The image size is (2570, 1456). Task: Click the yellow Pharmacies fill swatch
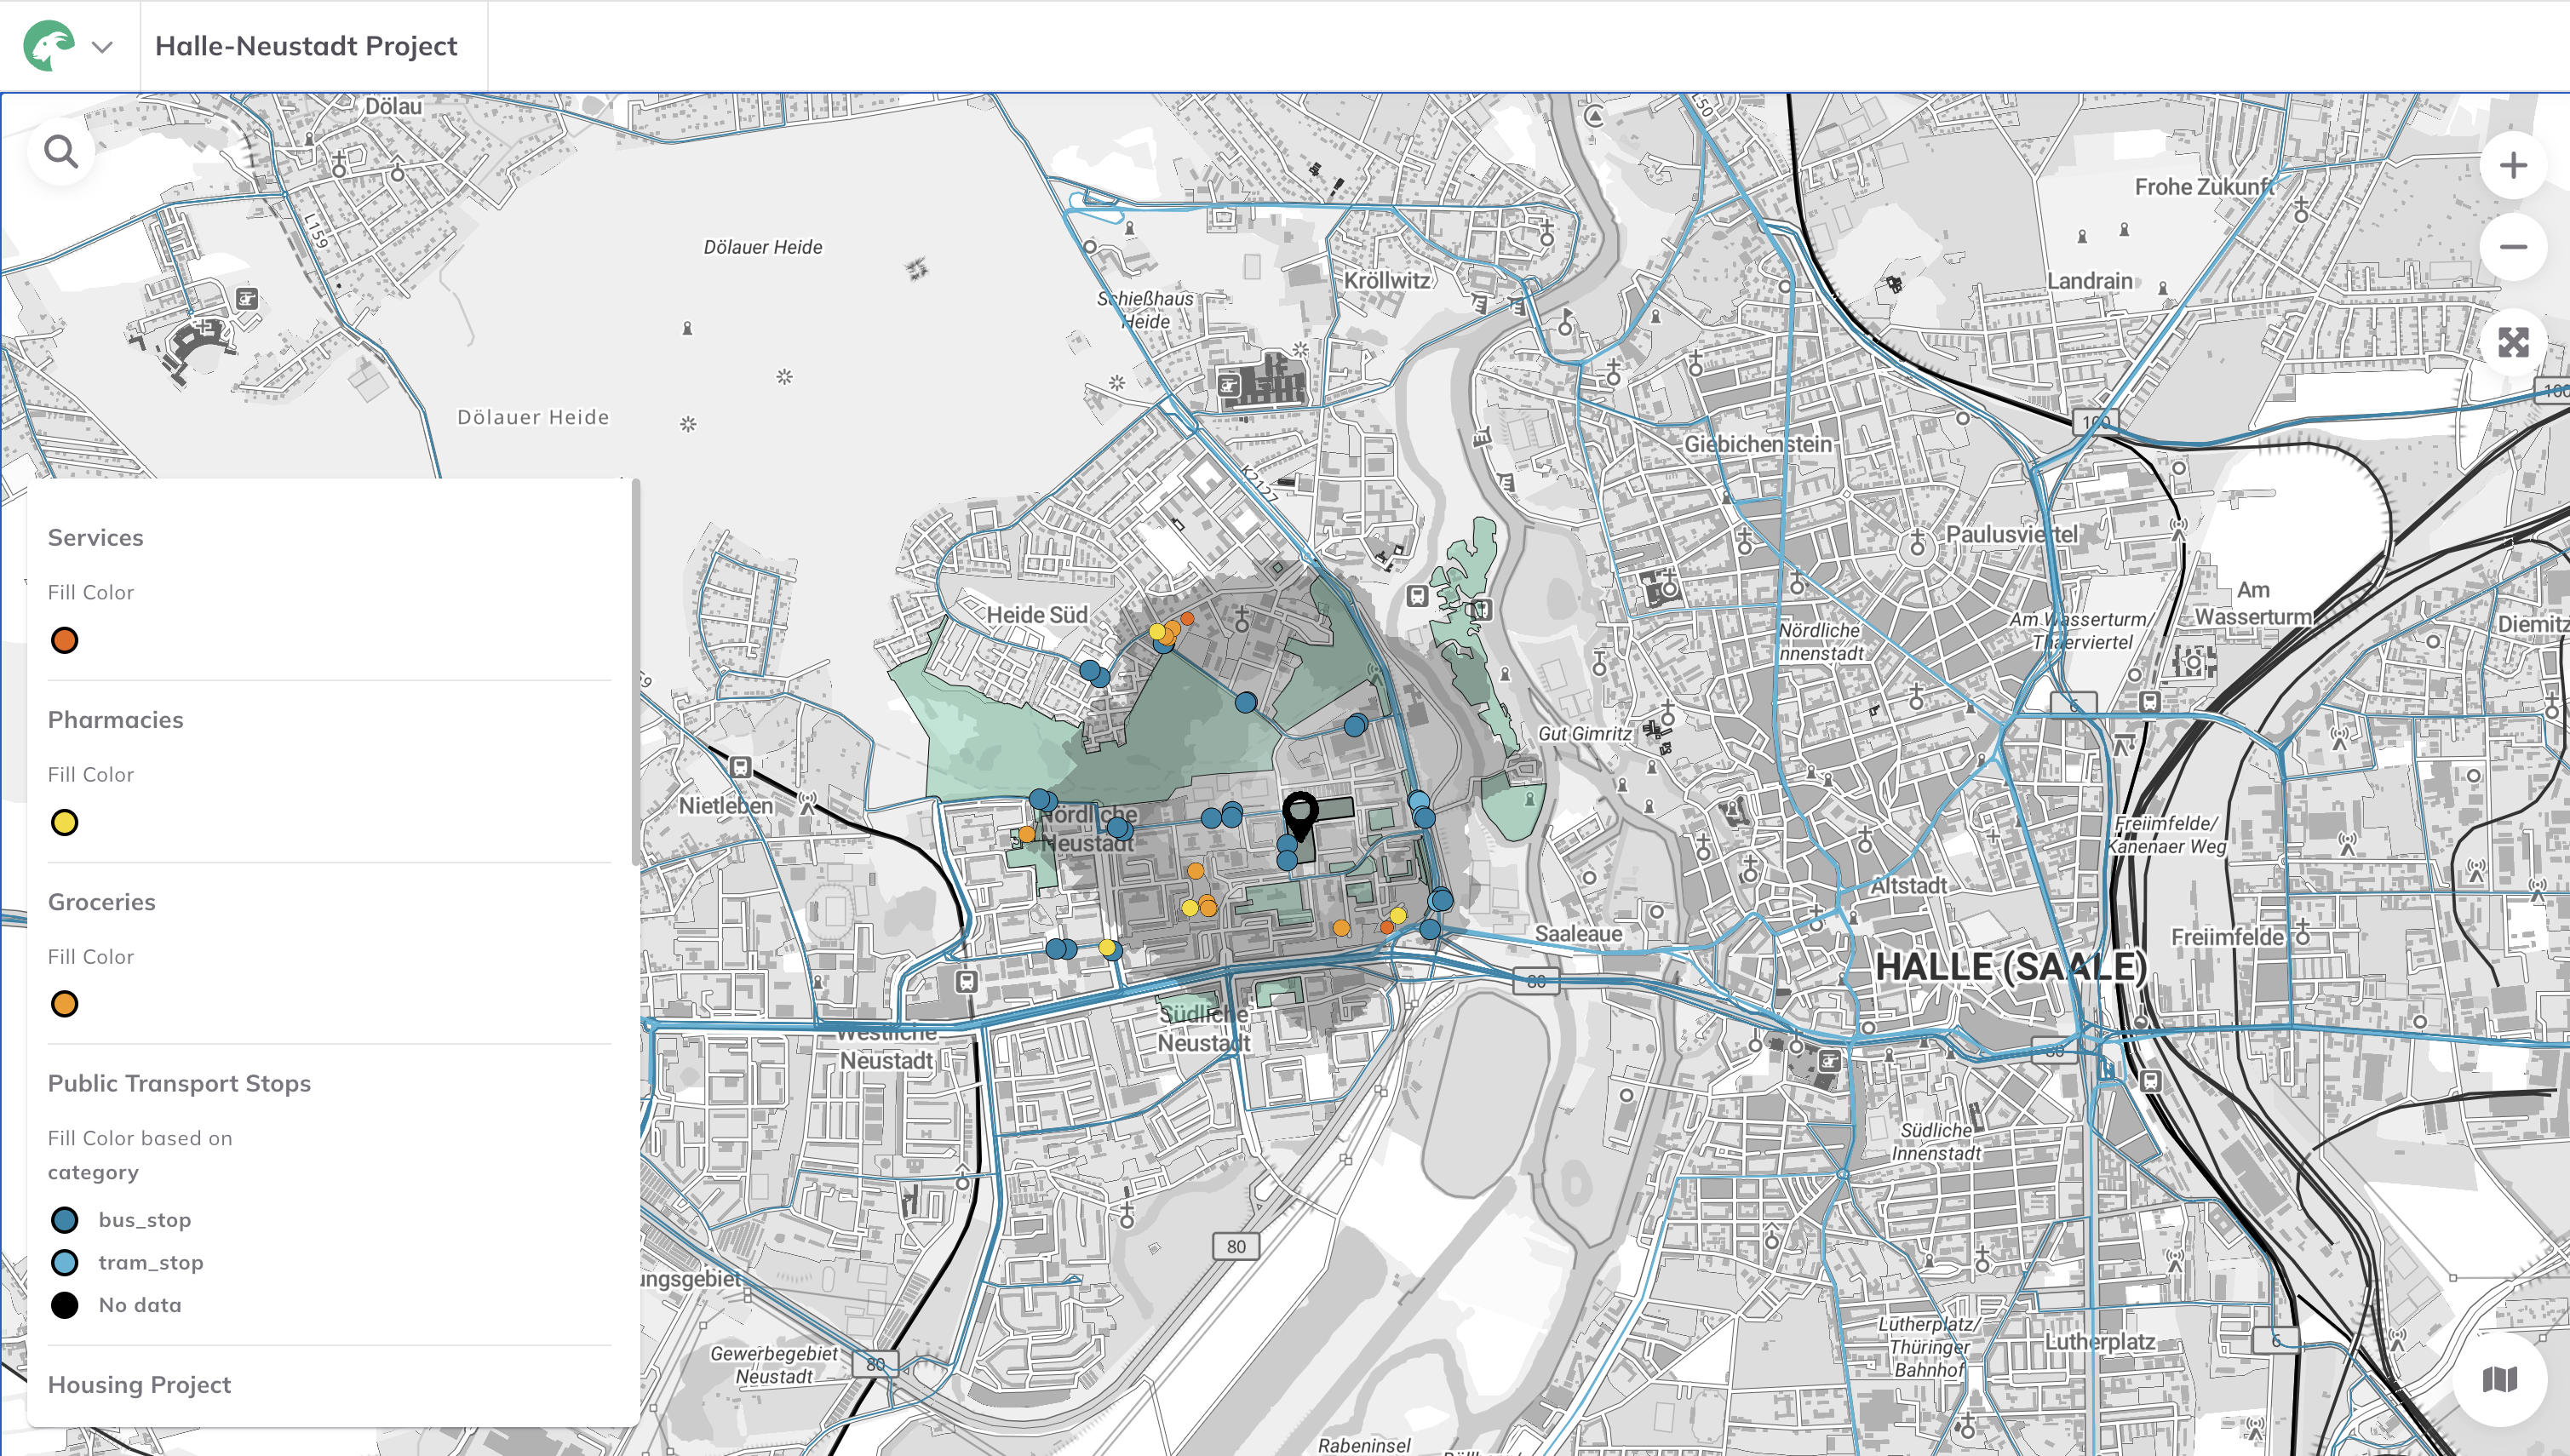point(65,823)
